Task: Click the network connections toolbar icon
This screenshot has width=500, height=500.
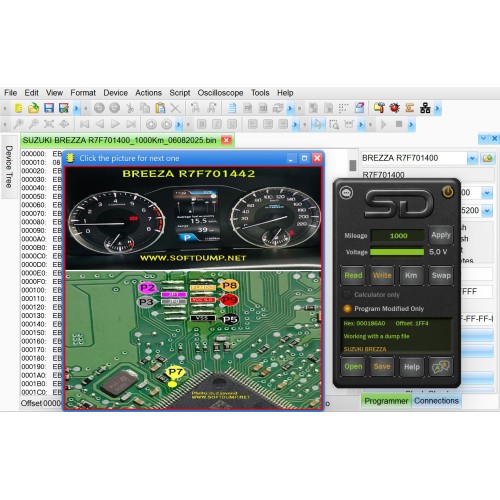Action: point(425,108)
